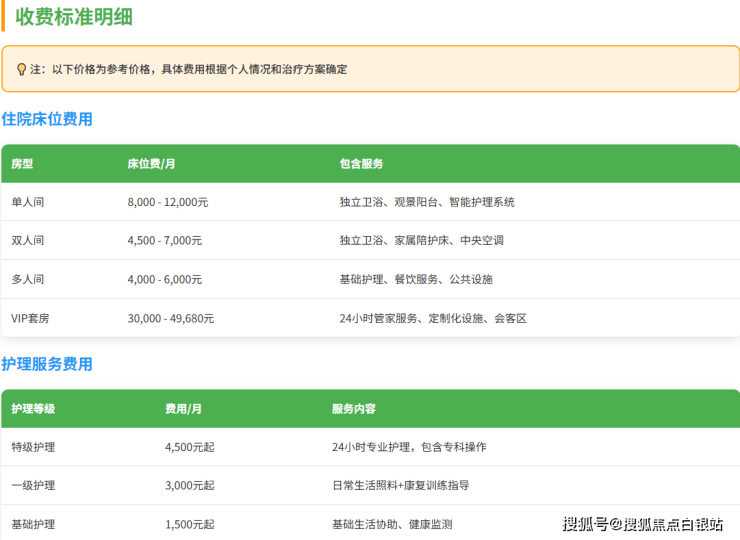740x540 pixels.
Task: Select the 护理服务费用 section title
Action: click(x=47, y=364)
